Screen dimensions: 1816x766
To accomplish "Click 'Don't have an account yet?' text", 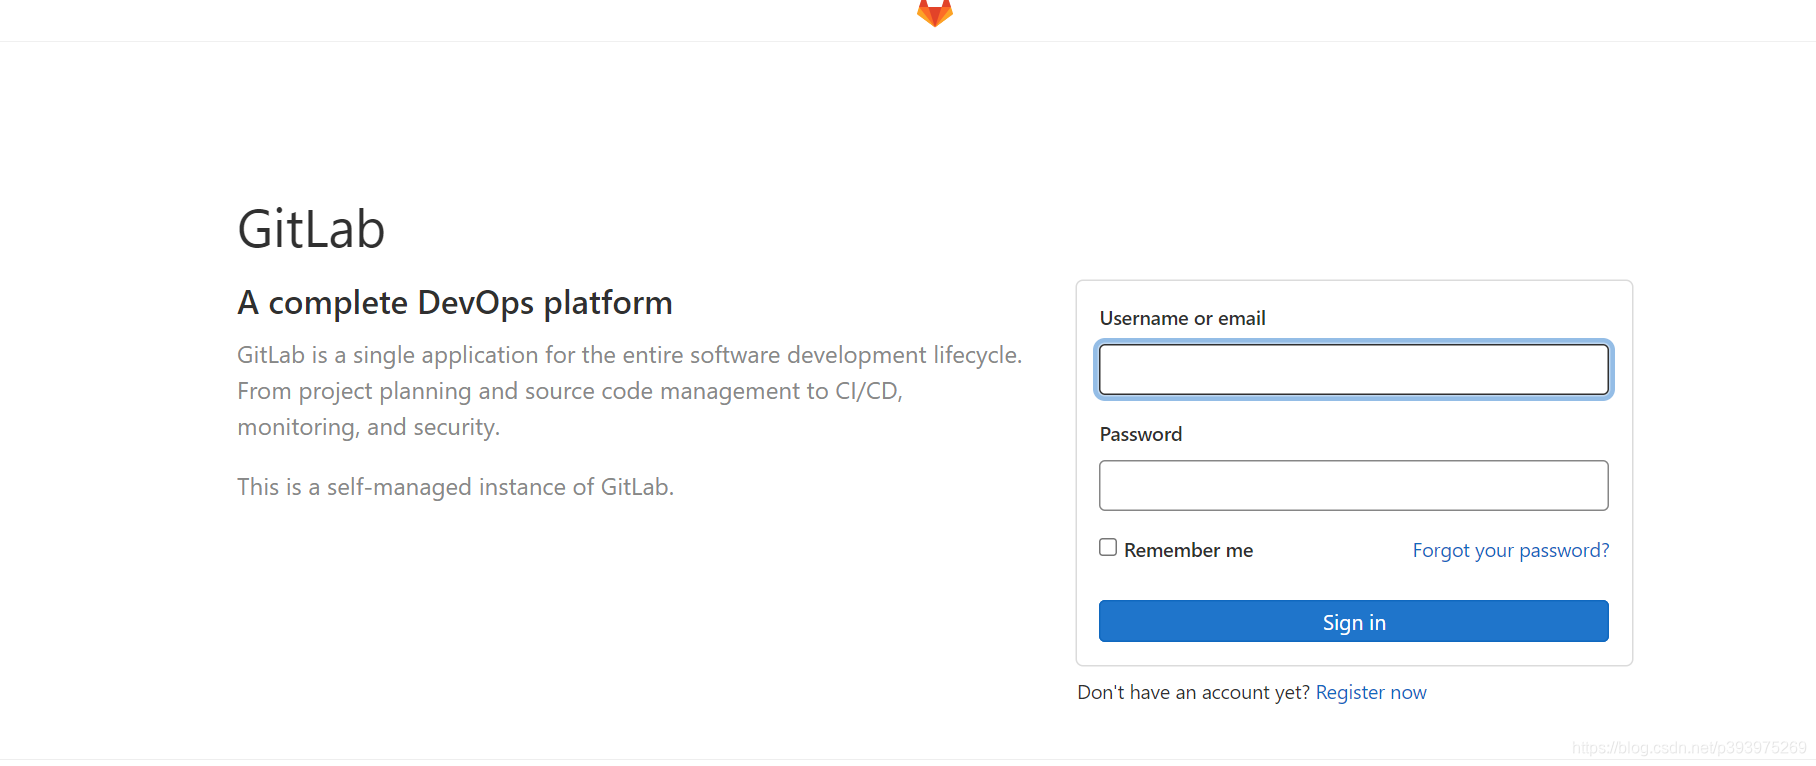I will pyautogui.click(x=1194, y=692).
